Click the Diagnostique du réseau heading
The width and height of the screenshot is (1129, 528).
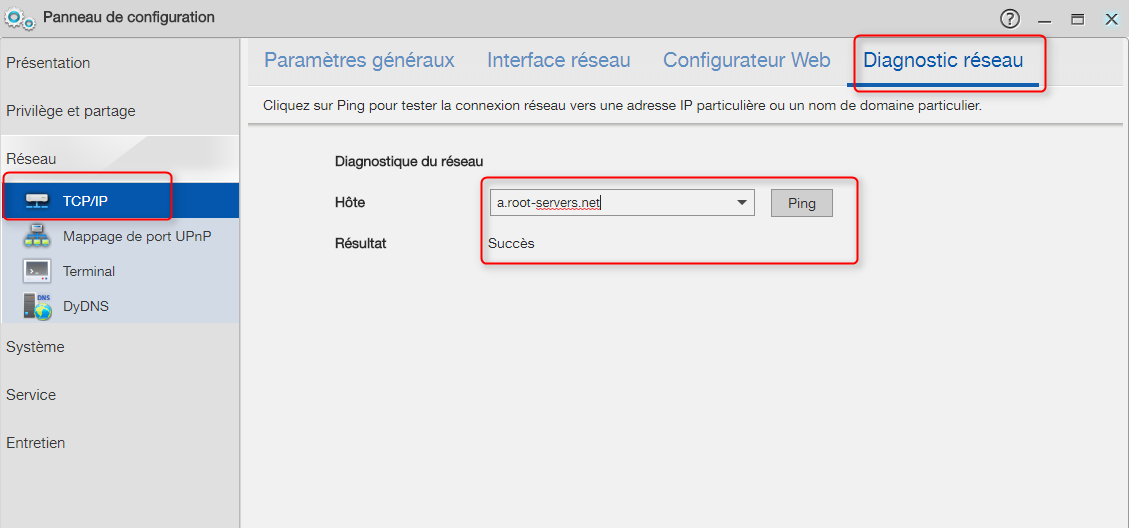(x=409, y=161)
